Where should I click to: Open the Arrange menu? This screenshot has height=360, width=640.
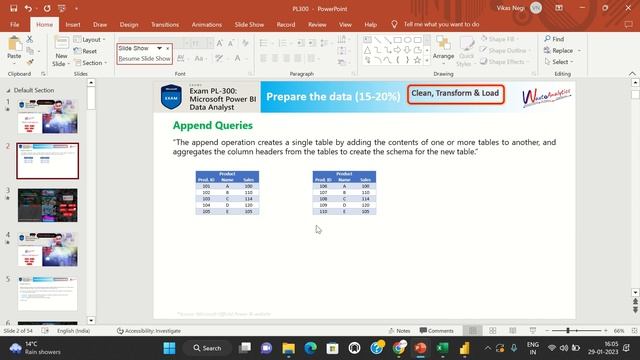[x=443, y=49]
